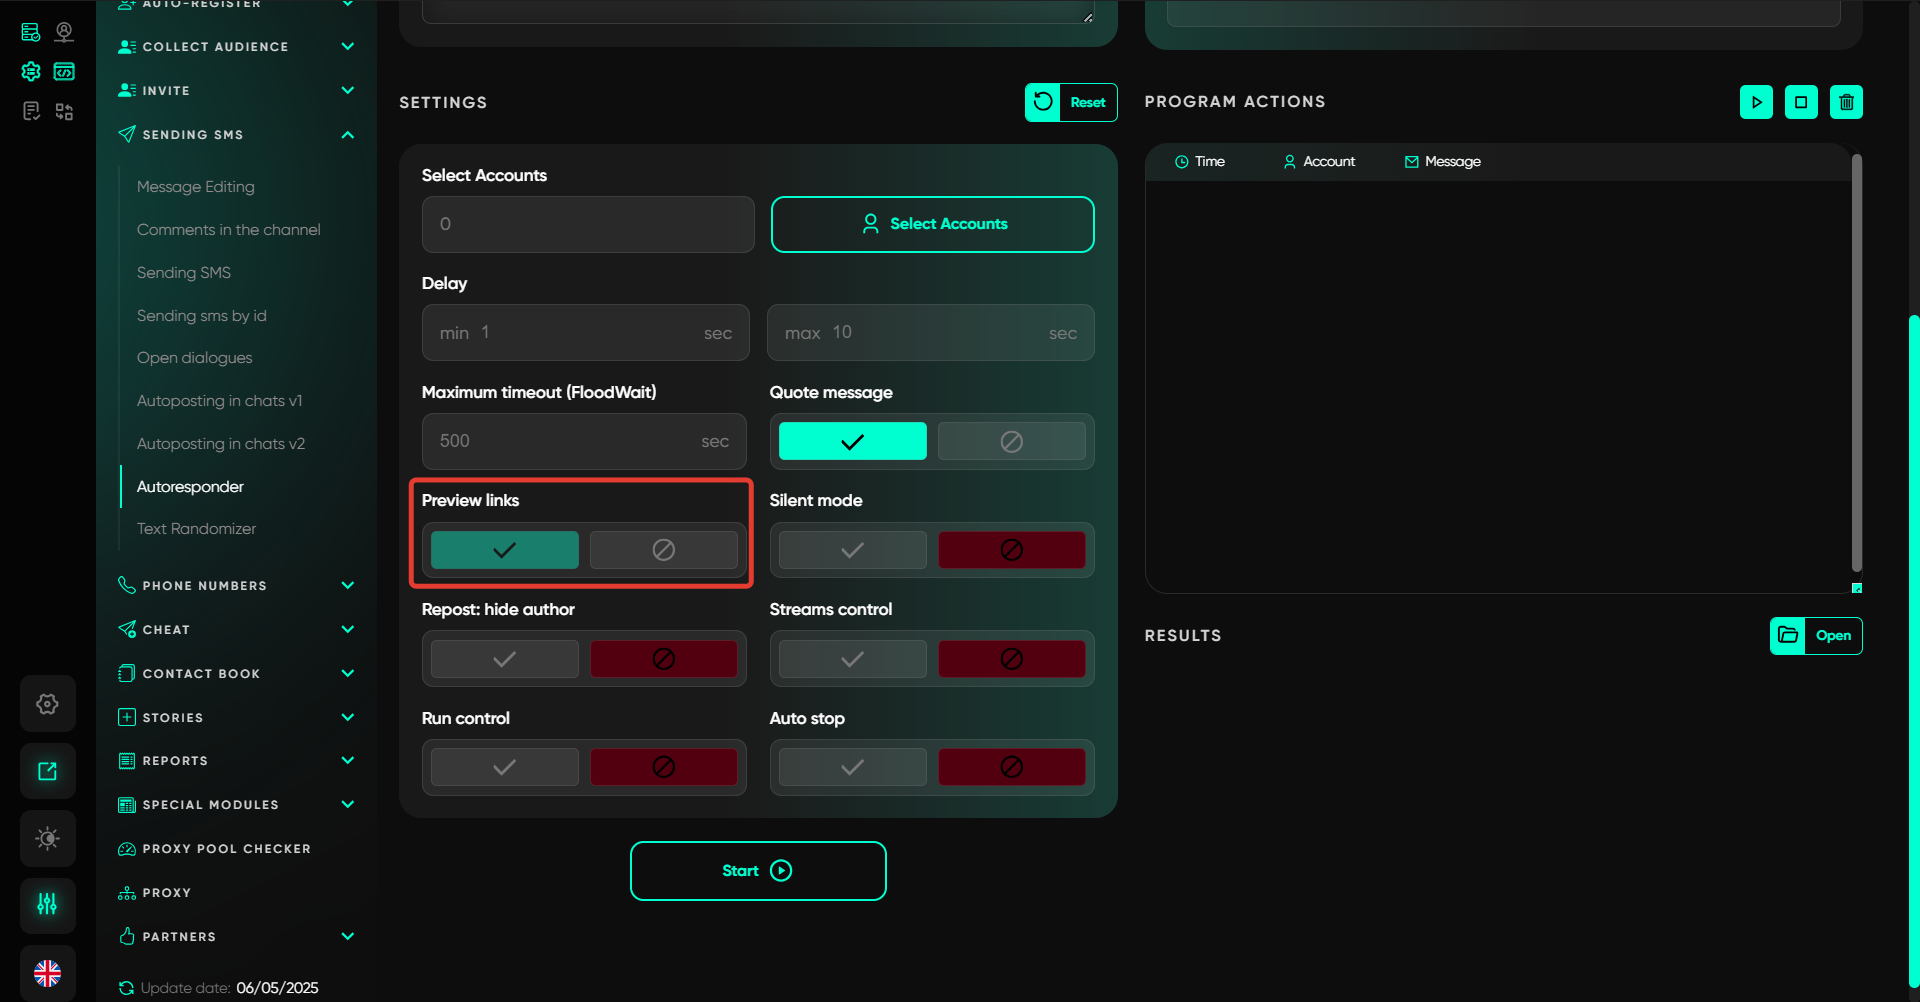Enable Silent mode with the checkmark toggle
This screenshot has width=1920, height=1002.
click(852, 550)
